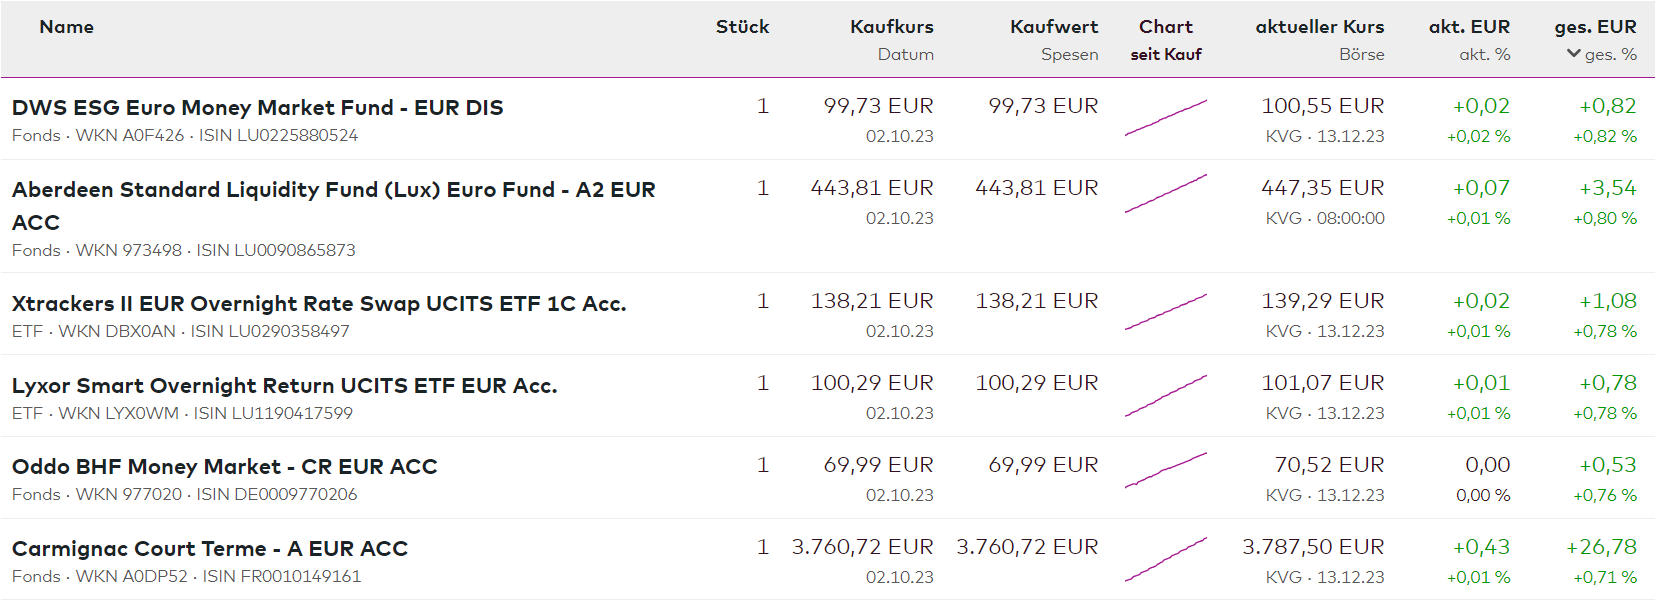Open the Oddo BHF Money Market sparkline chart
The height and width of the screenshot is (603, 1655).
point(1166,470)
